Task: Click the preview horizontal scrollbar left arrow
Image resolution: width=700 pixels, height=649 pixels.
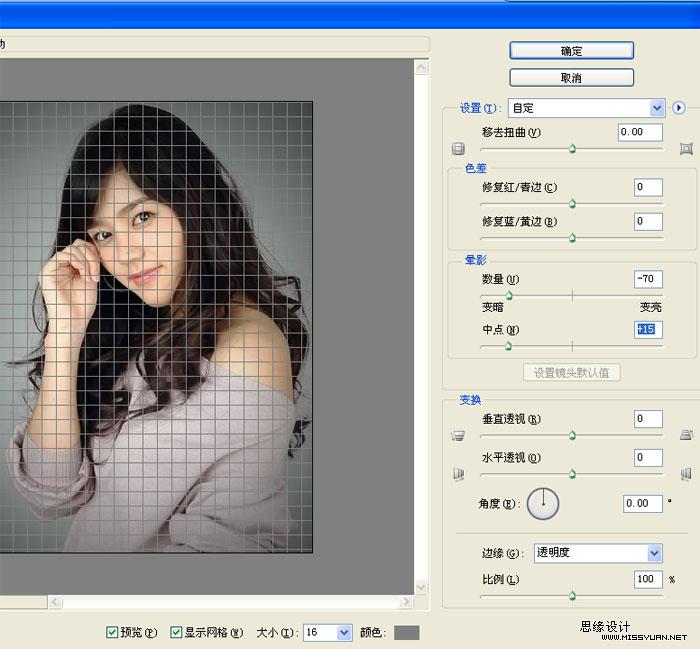Action: [x=55, y=602]
